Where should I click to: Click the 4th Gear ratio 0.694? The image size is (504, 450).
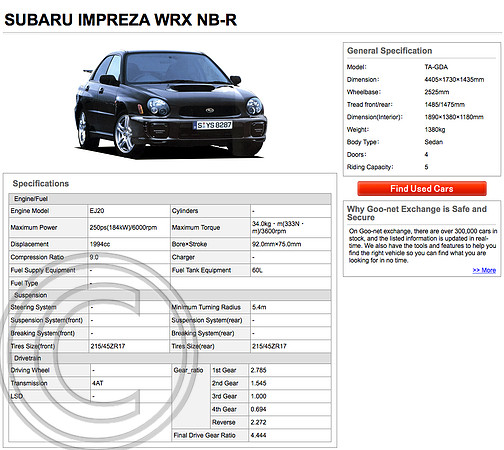(x=258, y=409)
